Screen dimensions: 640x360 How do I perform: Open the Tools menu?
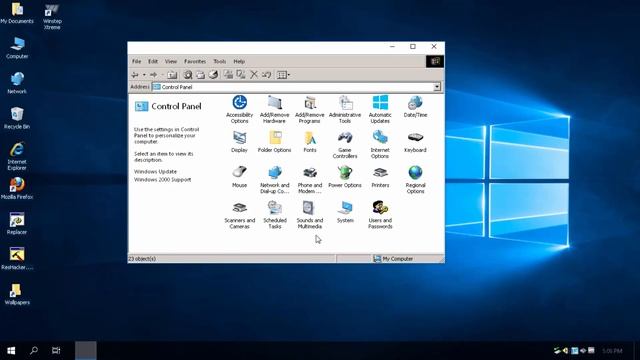point(219,61)
